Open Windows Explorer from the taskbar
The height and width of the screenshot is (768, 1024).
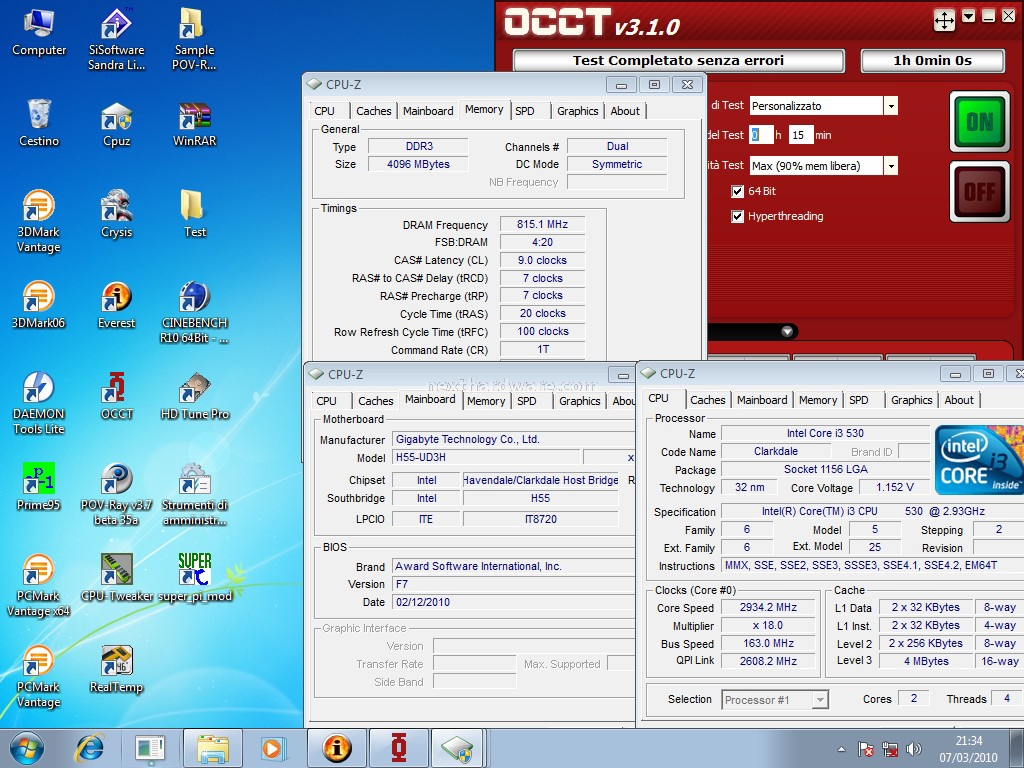coord(213,748)
